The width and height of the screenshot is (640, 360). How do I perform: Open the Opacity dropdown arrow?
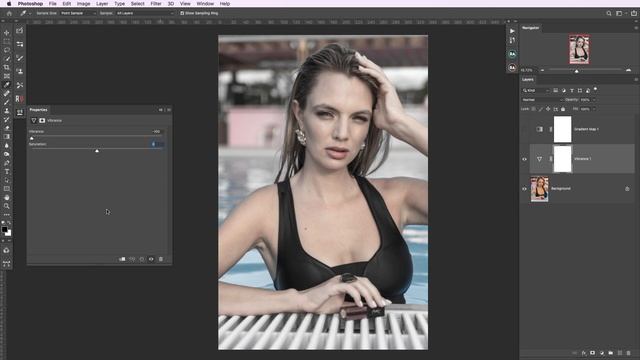(x=594, y=100)
